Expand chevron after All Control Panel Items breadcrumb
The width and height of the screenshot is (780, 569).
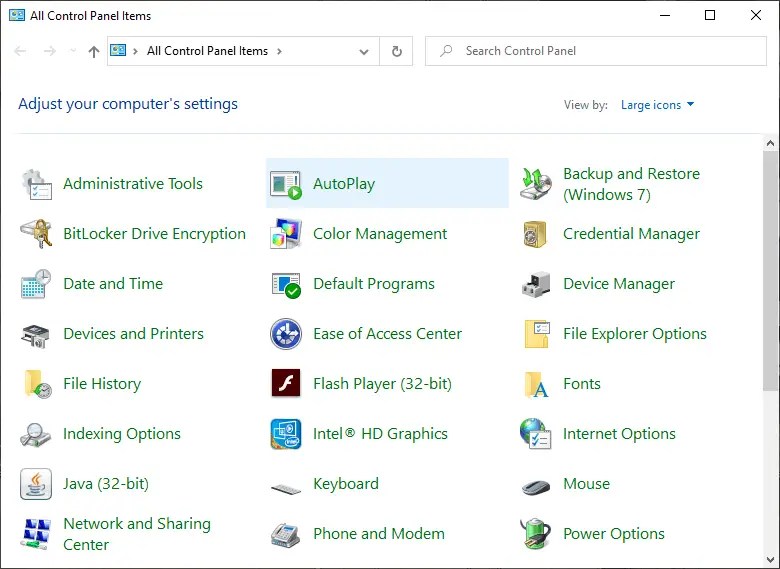point(279,51)
